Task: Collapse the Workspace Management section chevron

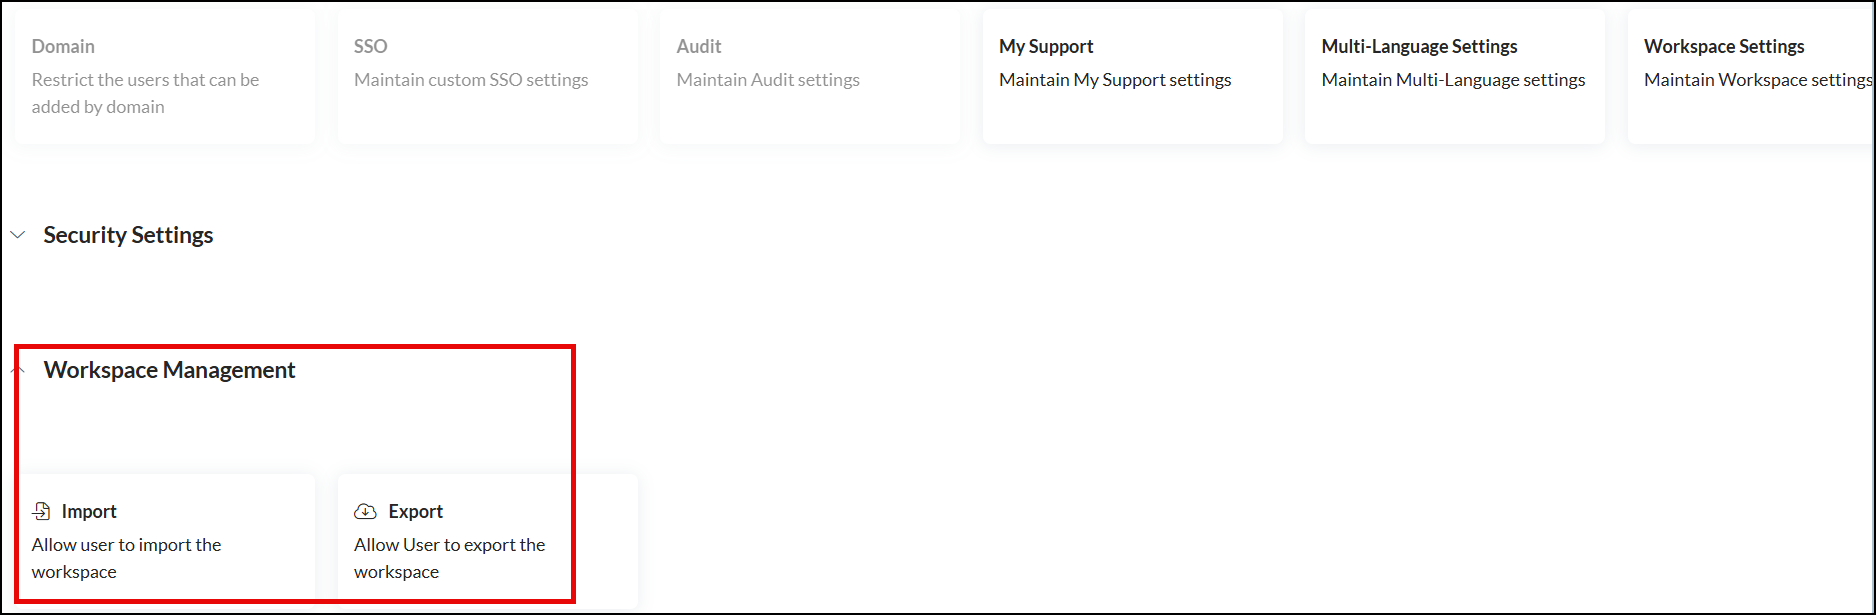Action: tap(18, 370)
